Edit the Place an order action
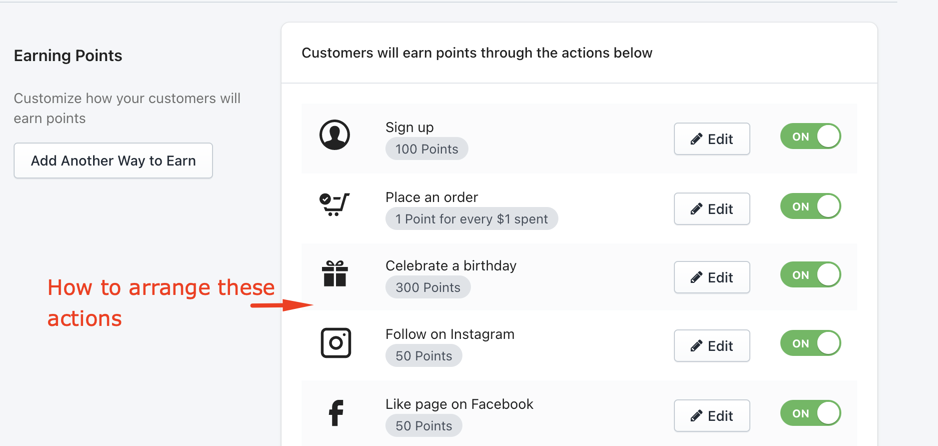The height and width of the screenshot is (446, 938). tap(712, 209)
